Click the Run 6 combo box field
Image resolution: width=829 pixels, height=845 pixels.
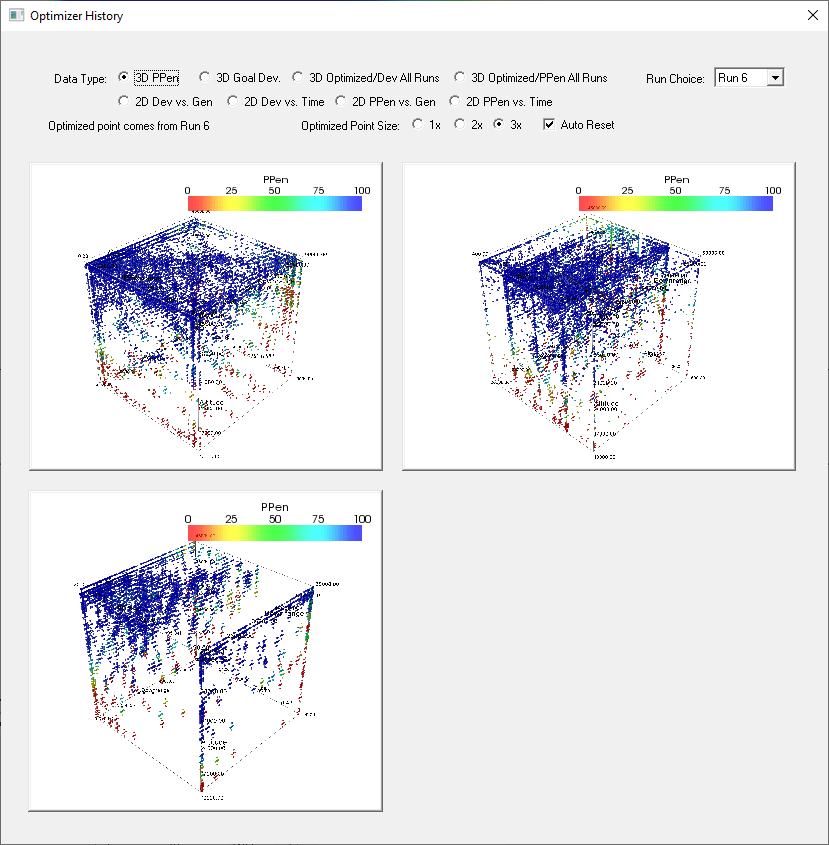coord(740,78)
